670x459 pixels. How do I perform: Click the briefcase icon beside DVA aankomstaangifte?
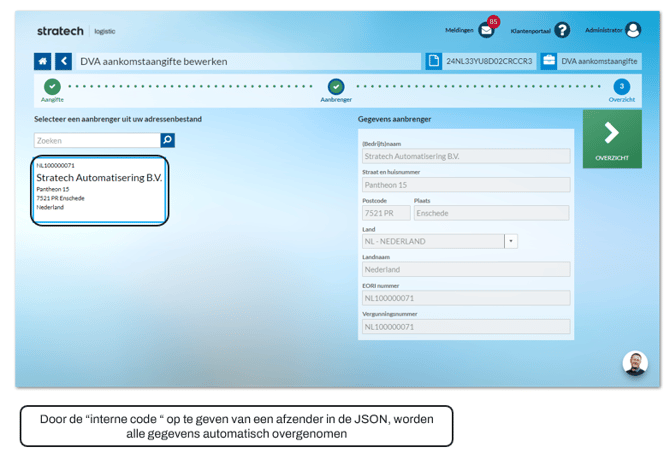click(549, 61)
